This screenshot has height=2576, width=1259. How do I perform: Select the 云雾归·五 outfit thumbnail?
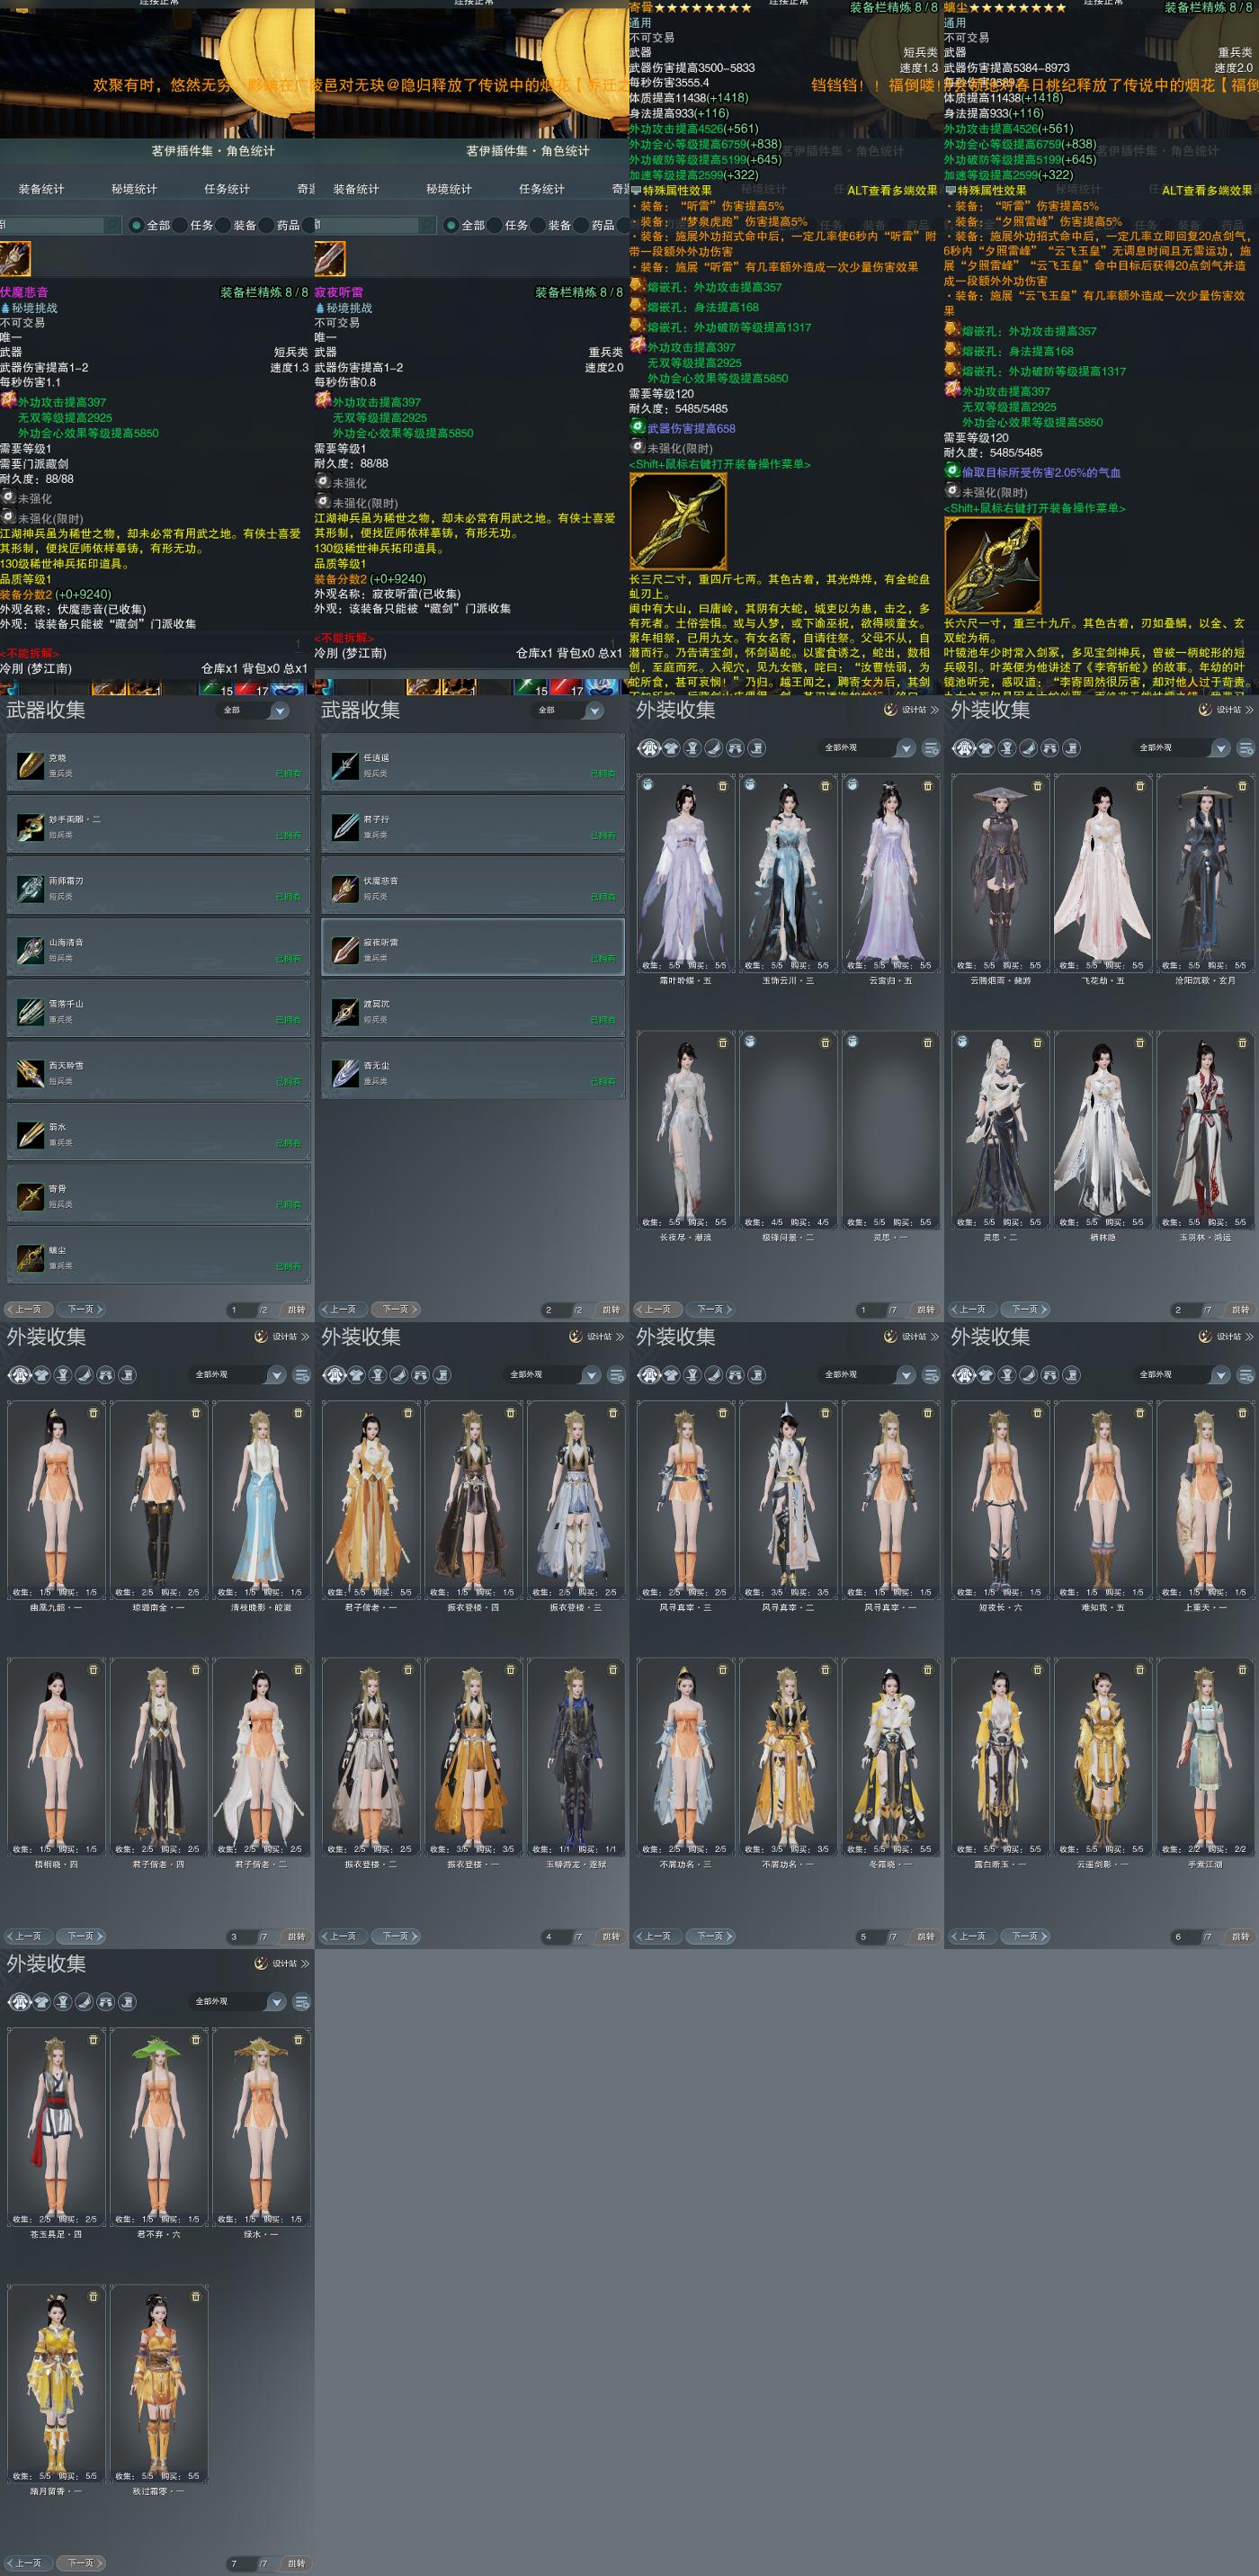point(891,873)
